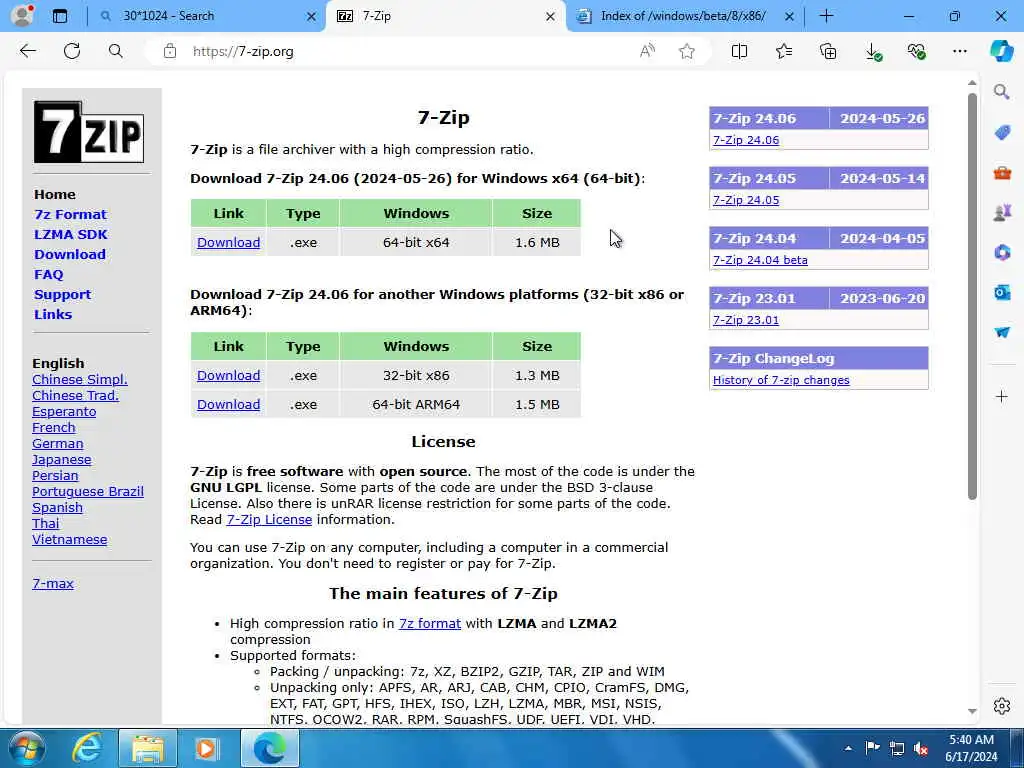
Task: Download the 64-bit ARM64 .exe
Action: pos(229,404)
